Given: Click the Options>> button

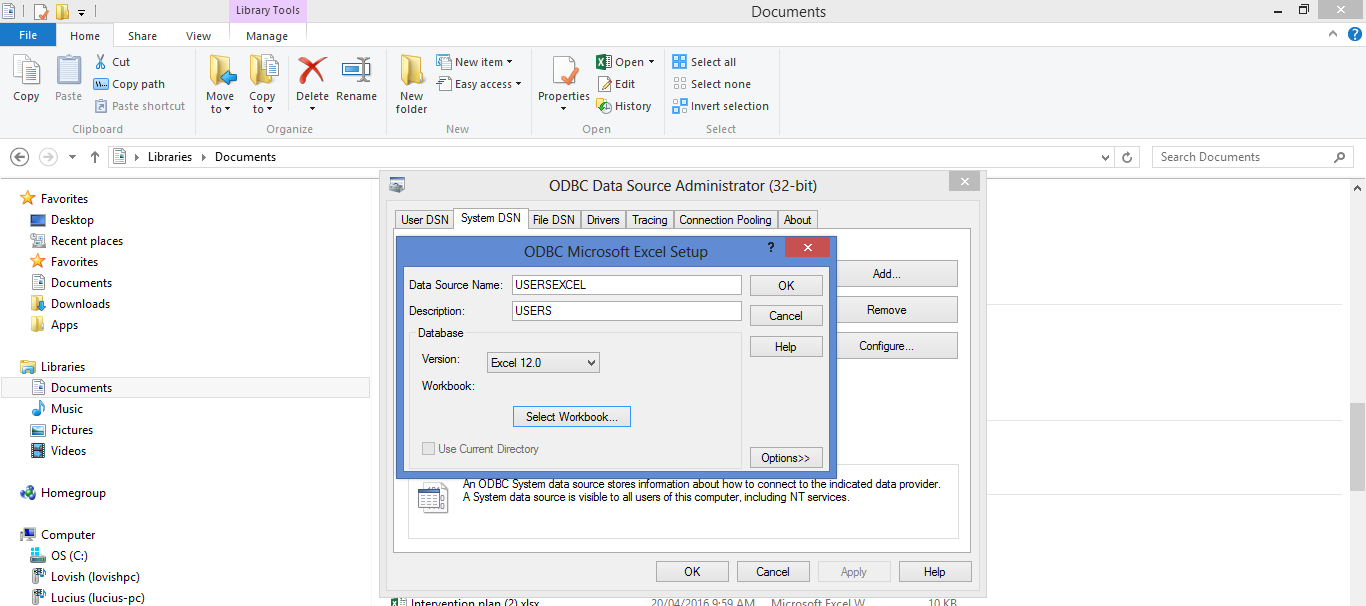Looking at the screenshot, I should (x=786, y=458).
